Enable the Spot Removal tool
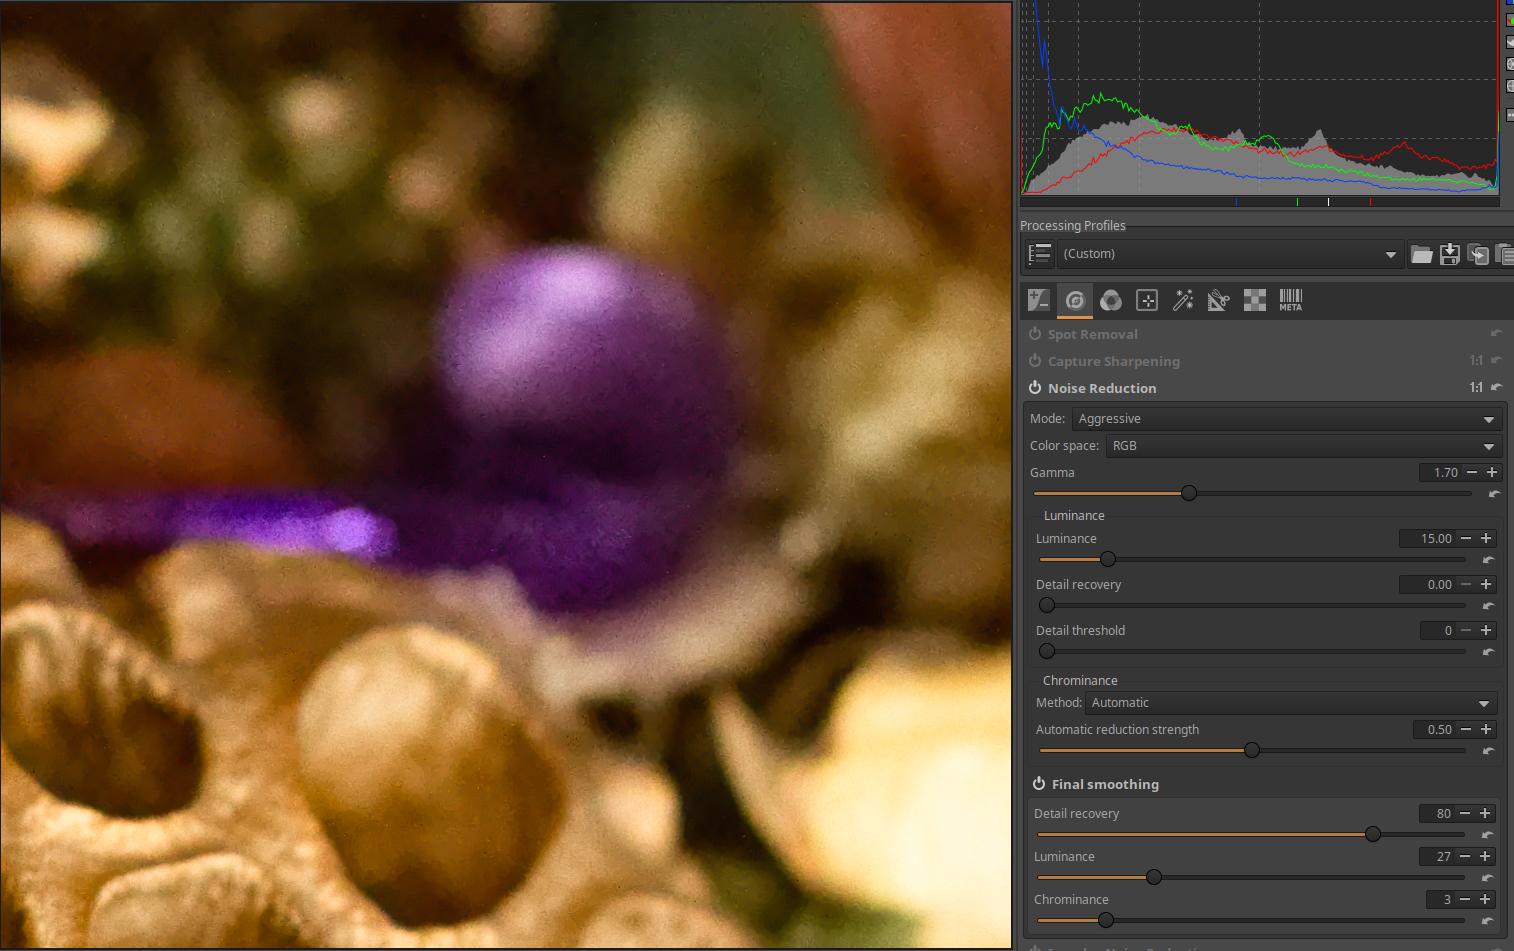Image resolution: width=1514 pixels, height=951 pixels. (x=1035, y=334)
